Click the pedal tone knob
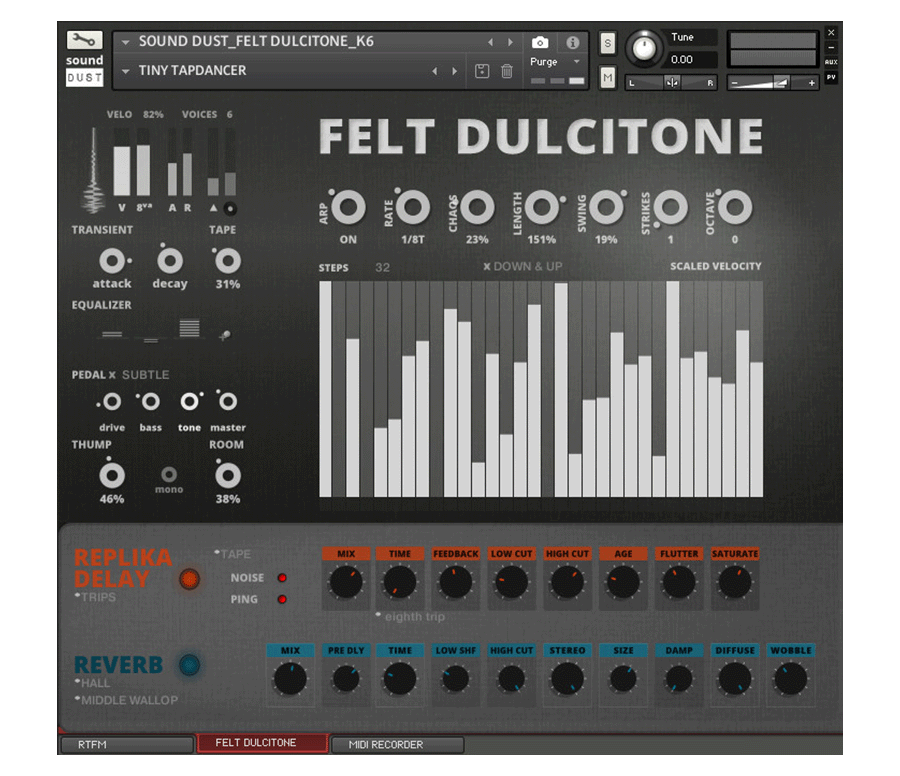The image size is (900, 776). [189, 402]
